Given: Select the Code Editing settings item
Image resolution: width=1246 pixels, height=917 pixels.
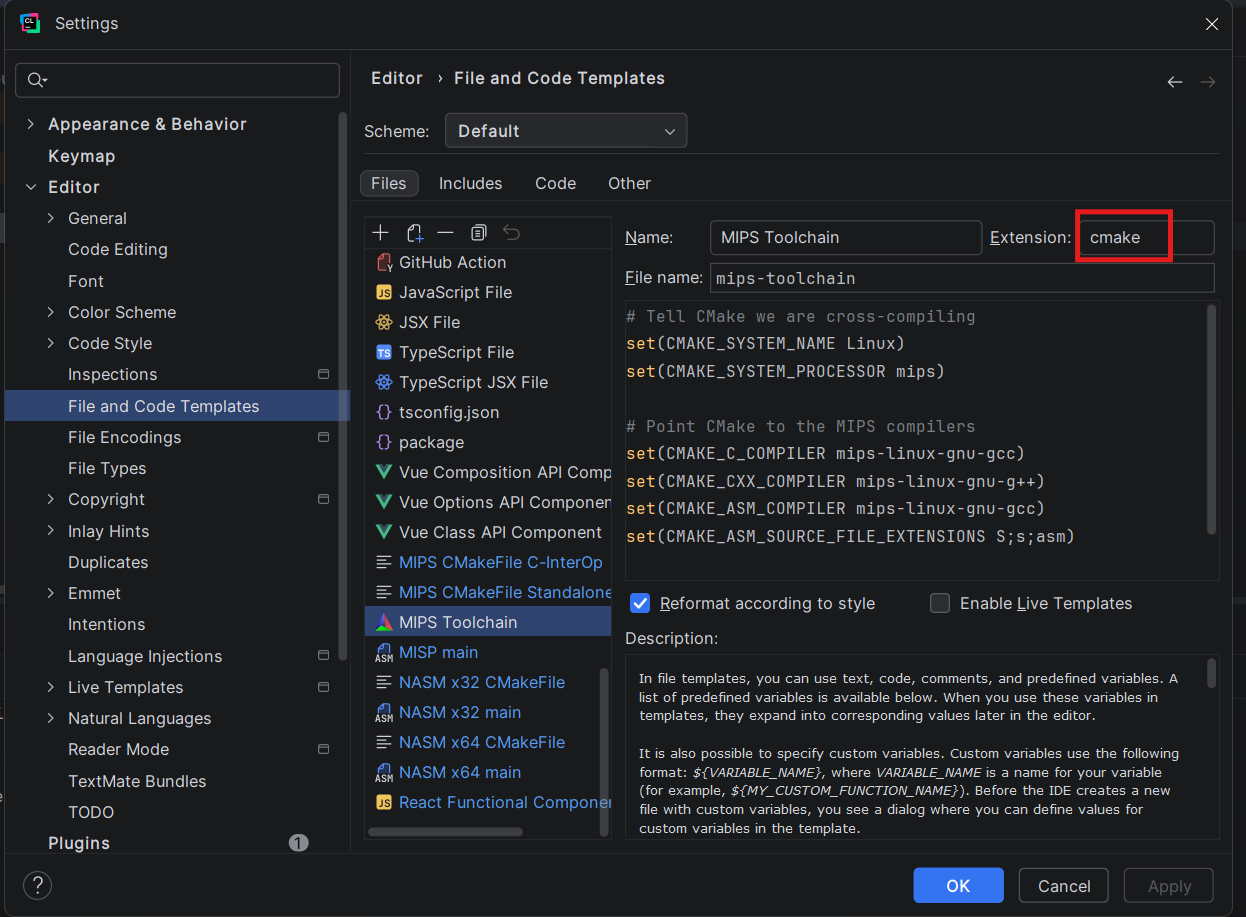Looking at the screenshot, I should click(x=118, y=249).
